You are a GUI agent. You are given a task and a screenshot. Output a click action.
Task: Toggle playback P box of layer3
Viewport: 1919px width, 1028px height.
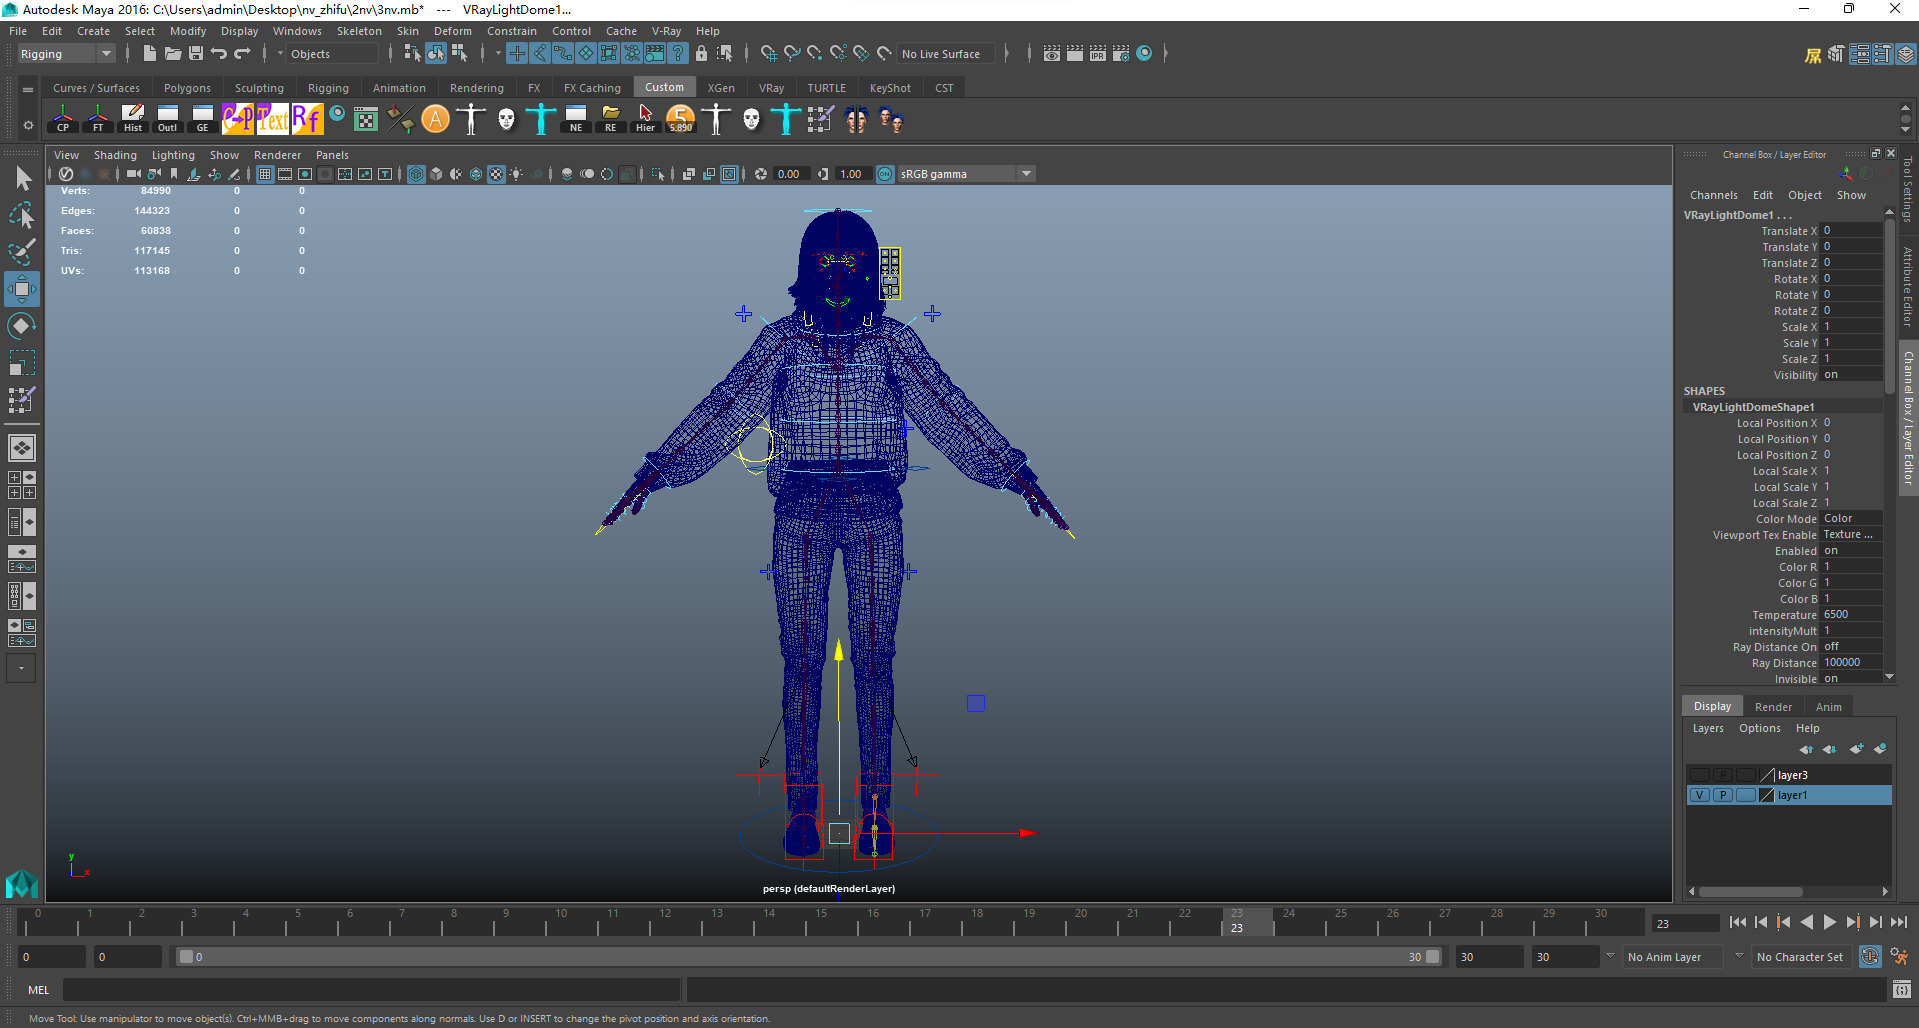click(1723, 775)
